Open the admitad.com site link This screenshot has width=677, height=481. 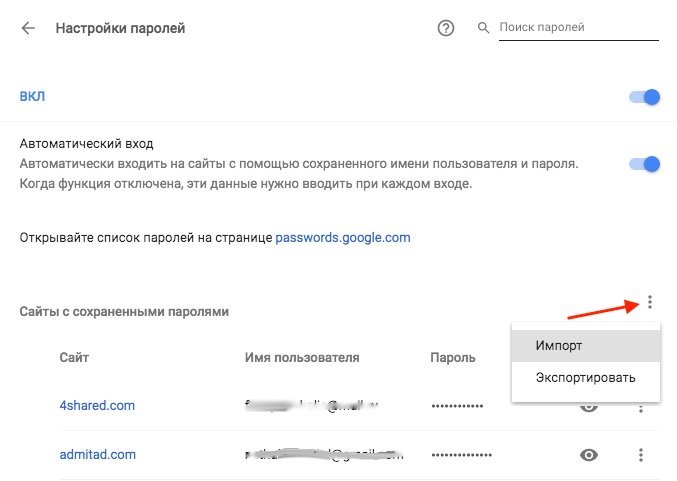click(98, 454)
